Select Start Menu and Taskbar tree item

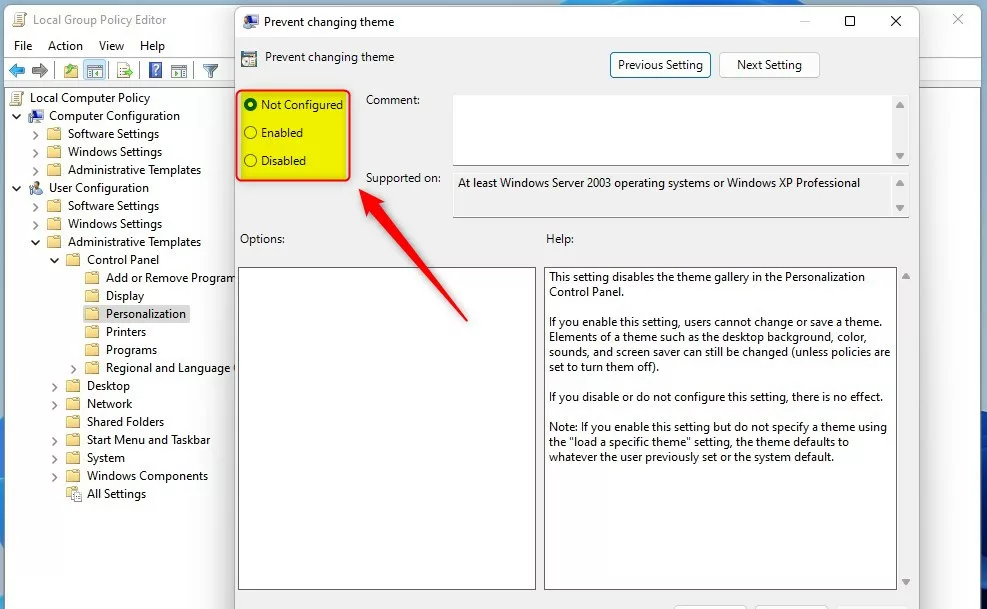pos(149,440)
